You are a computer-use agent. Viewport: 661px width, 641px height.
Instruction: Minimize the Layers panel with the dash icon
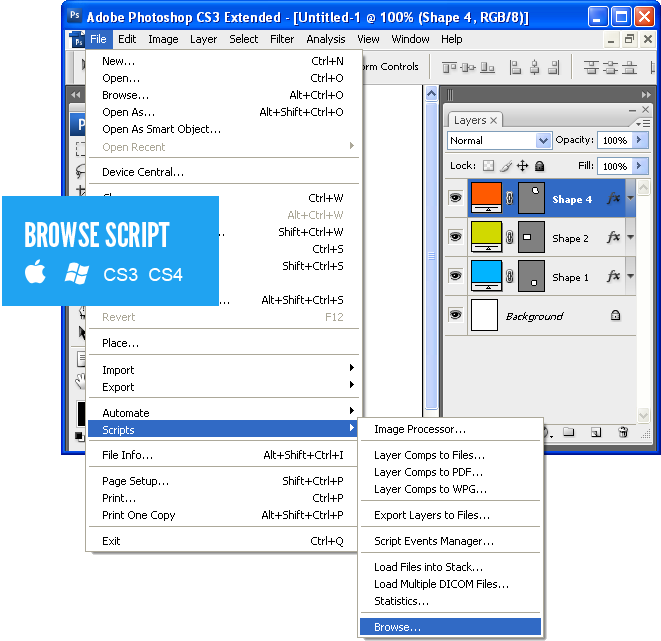coord(632,110)
